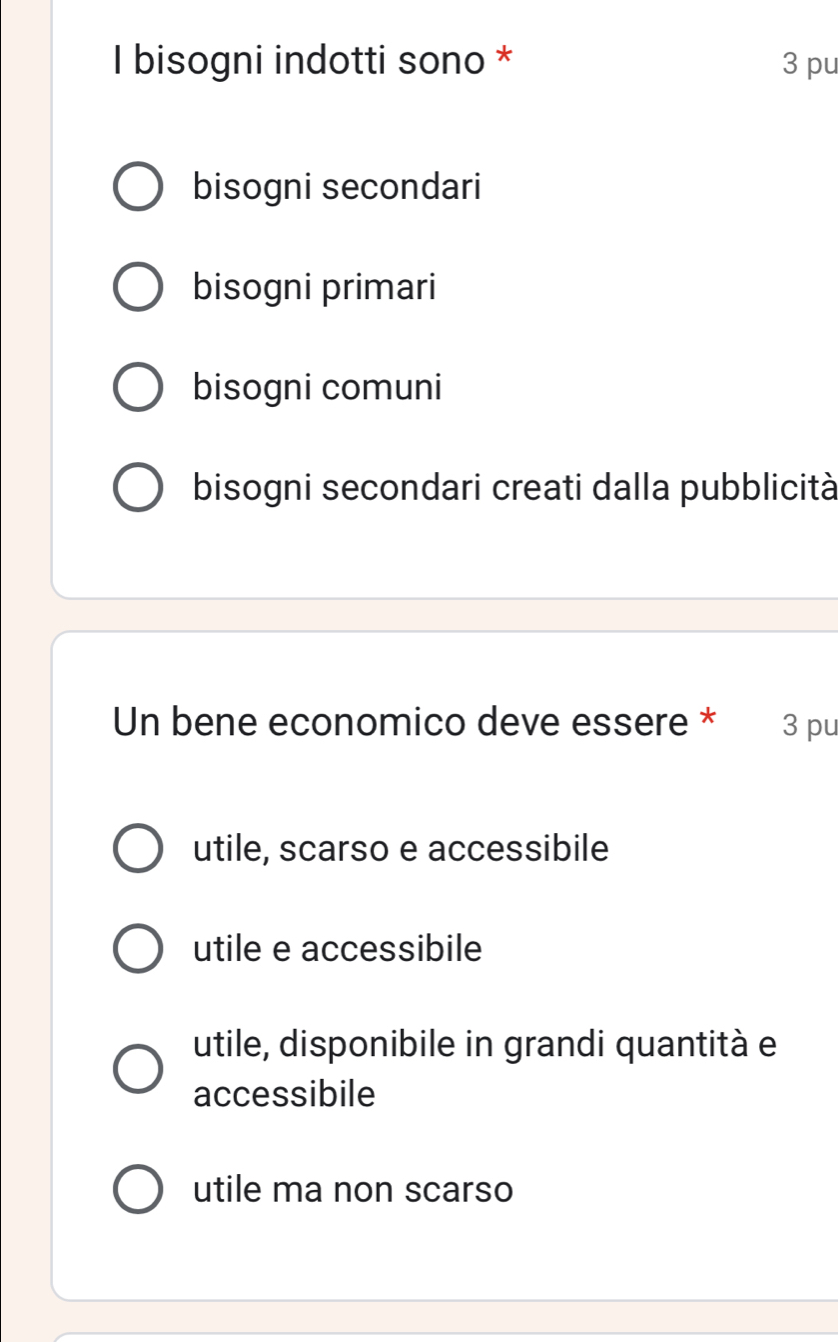Select radio for 'utile, disponibile in grandi quantità'

138,1070
